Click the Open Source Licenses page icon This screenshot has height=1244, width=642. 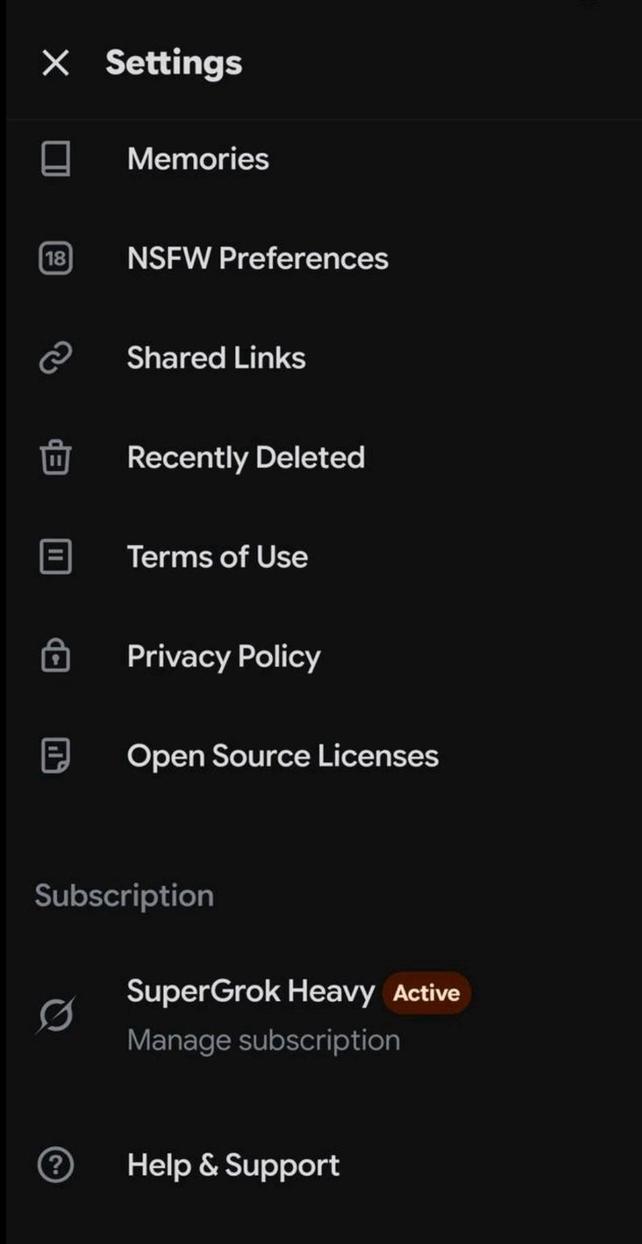coord(55,756)
